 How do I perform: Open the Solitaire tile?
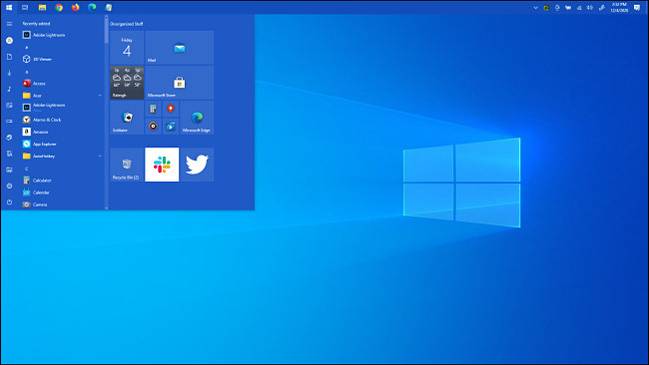[x=127, y=118]
